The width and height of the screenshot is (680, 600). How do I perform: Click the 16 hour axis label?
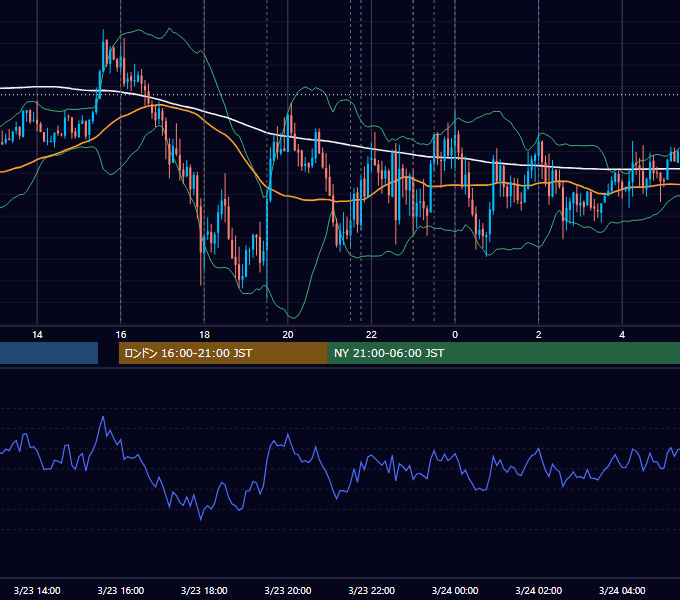pos(121,335)
